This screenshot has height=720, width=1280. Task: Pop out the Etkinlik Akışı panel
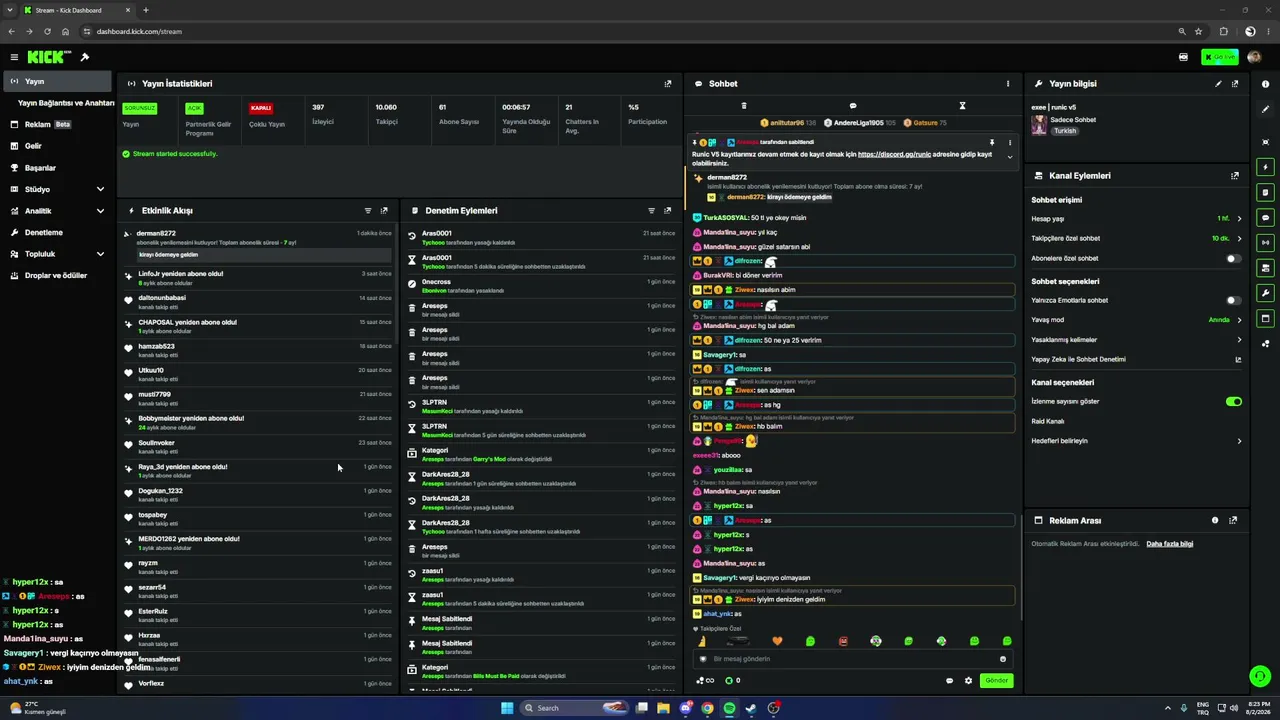[x=384, y=211]
